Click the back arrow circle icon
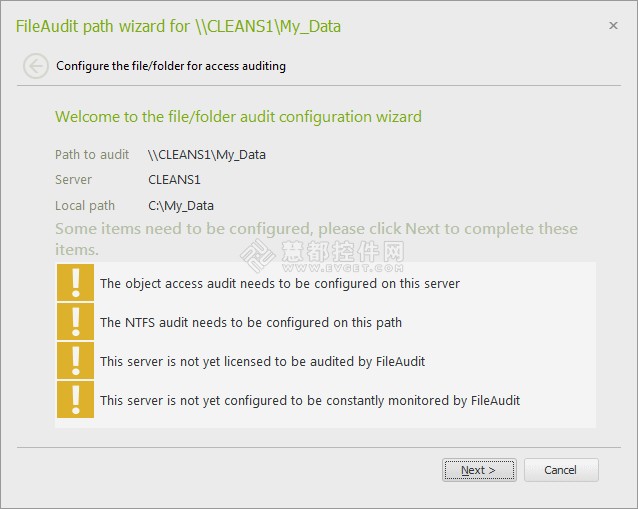The height and width of the screenshot is (509, 638). coord(36,66)
